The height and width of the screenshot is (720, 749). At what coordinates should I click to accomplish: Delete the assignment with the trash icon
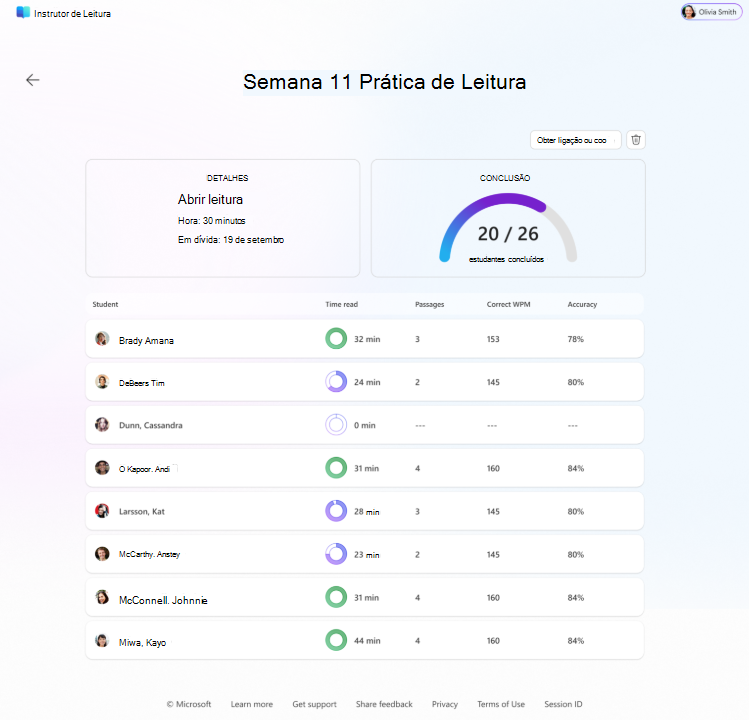635,140
